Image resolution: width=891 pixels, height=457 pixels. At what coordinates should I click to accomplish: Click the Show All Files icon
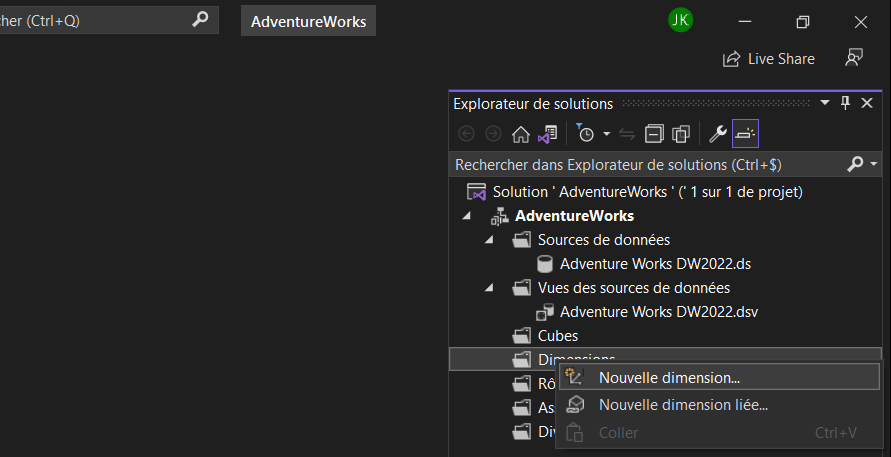point(681,134)
